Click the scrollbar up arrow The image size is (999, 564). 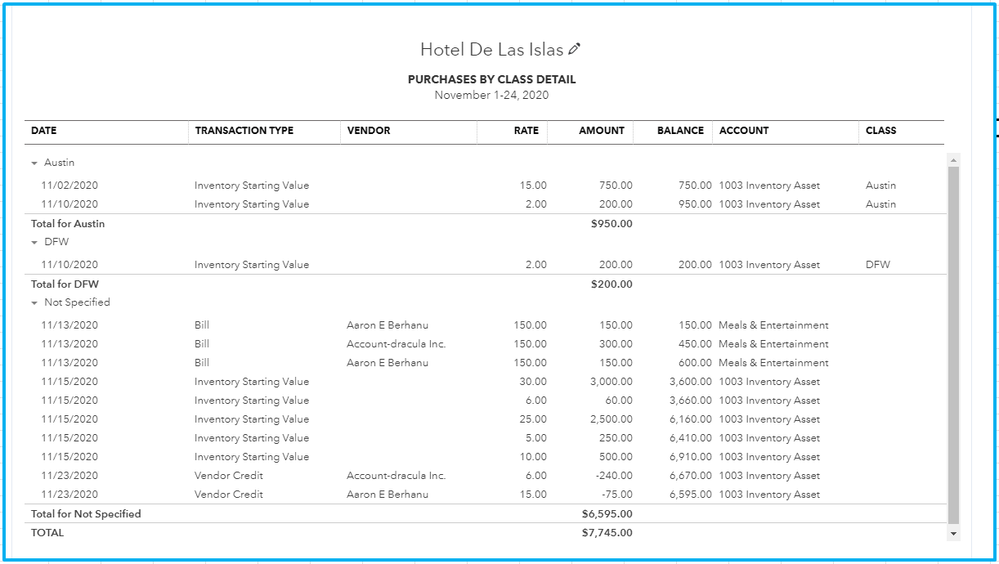[953, 160]
